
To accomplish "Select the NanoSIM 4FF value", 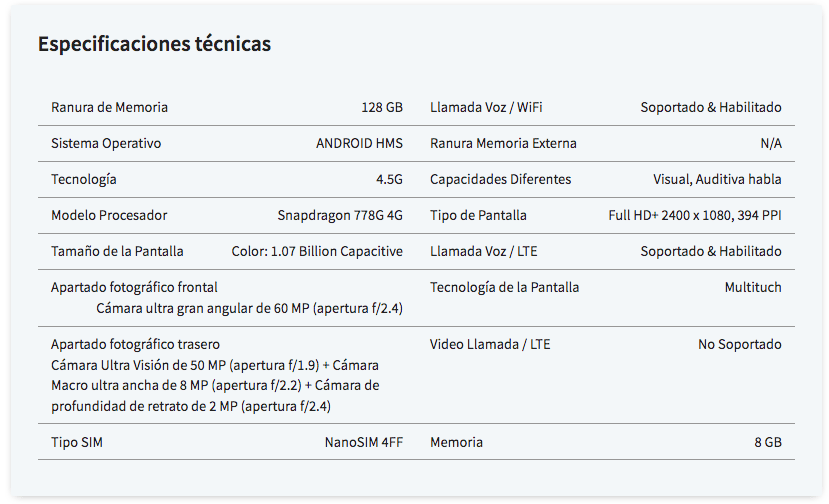I will (364, 442).
